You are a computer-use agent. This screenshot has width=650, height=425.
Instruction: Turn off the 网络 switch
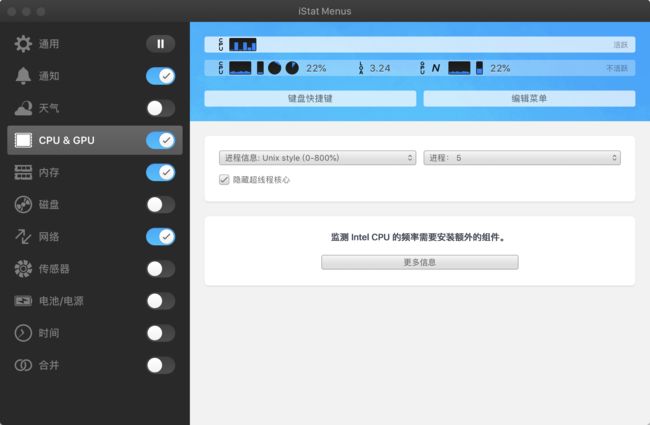click(160, 237)
